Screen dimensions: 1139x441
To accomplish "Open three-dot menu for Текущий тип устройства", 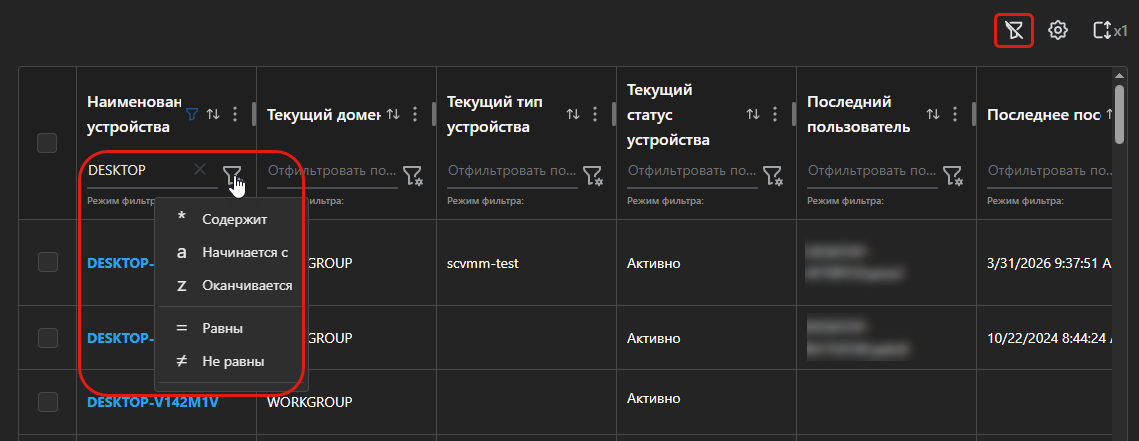I will (595, 114).
